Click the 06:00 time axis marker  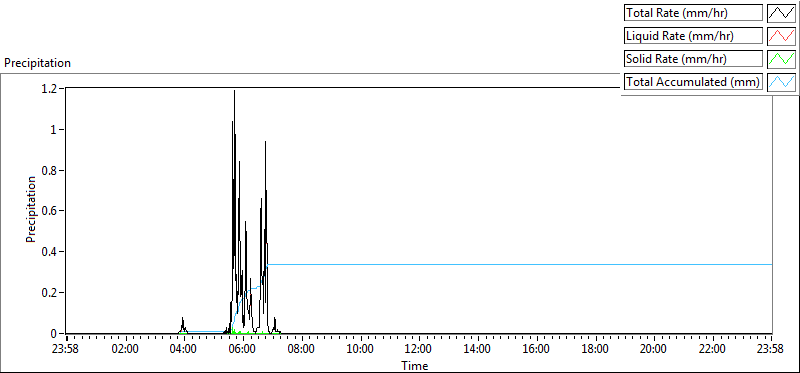[242, 350]
